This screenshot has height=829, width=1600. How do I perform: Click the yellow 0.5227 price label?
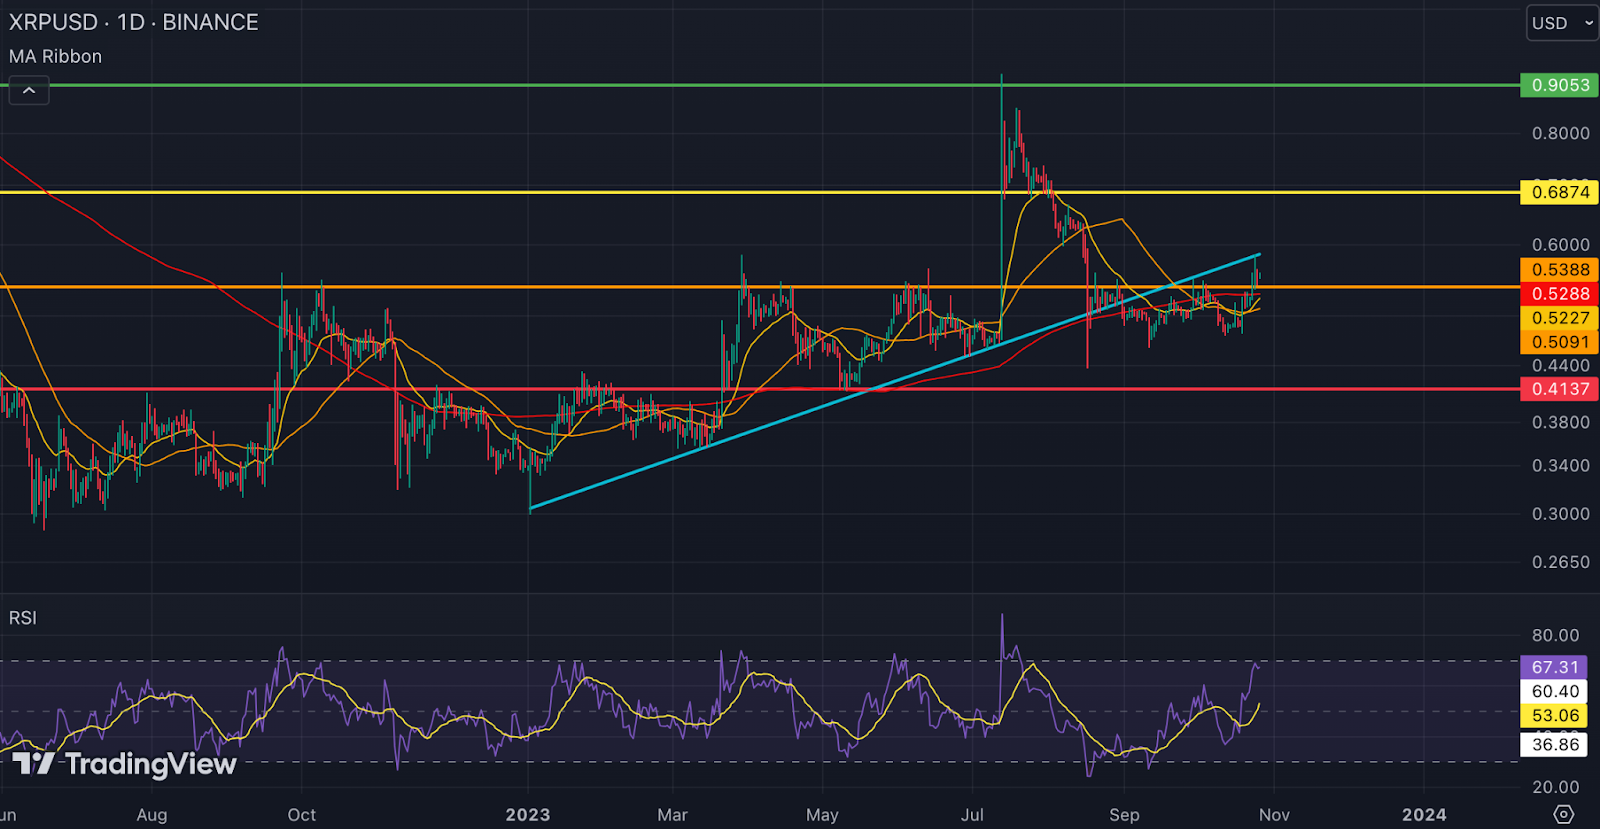[x=1560, y=318]
